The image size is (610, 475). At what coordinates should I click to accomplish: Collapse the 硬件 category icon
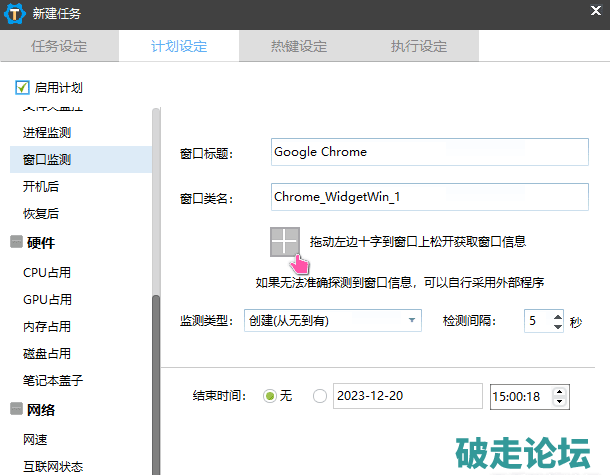(x=16, y=243)
